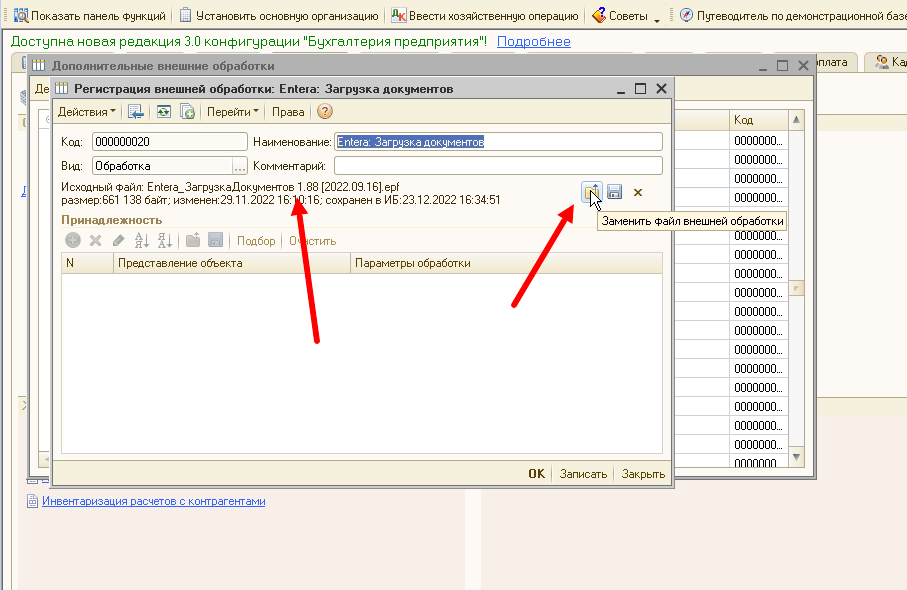
Task: Click the Sort ascending icon in Принадлежность
Action: click(142, 240)
